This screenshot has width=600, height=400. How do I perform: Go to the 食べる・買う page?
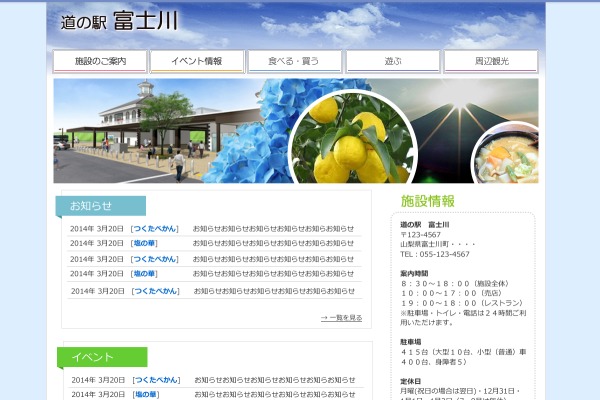(x=295, y=61)
